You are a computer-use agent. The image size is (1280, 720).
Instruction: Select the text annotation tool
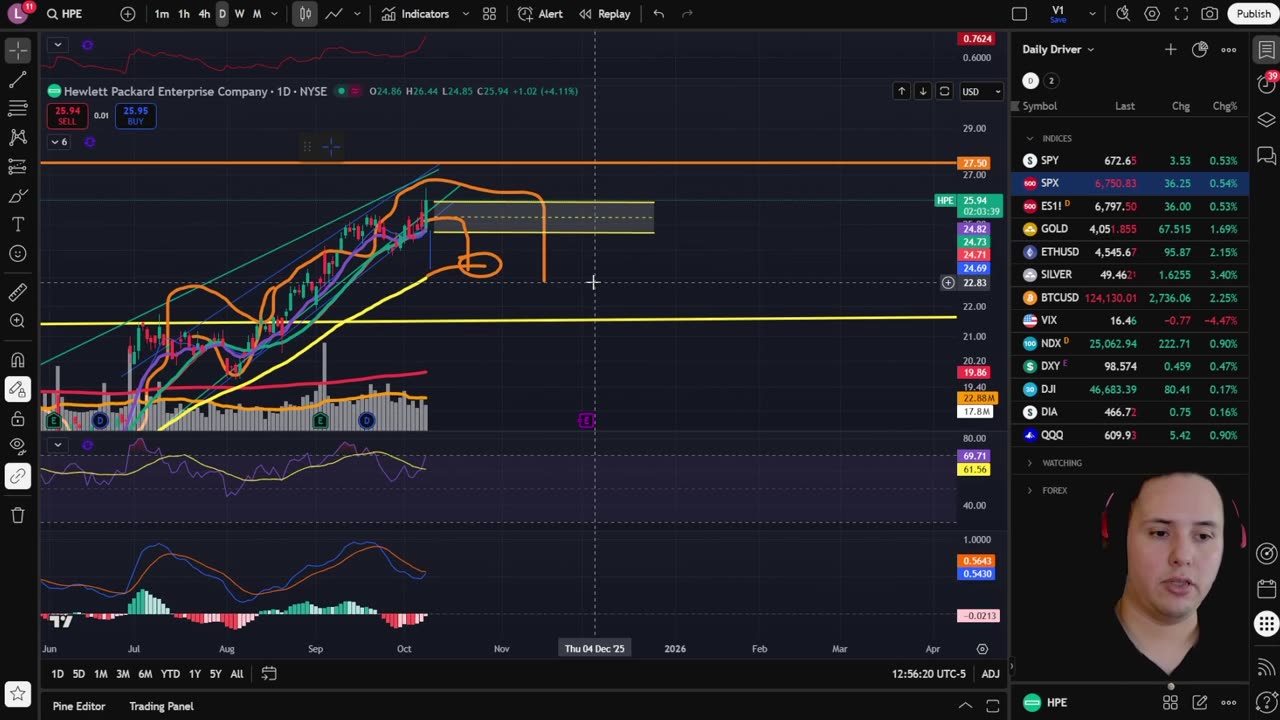18,224
